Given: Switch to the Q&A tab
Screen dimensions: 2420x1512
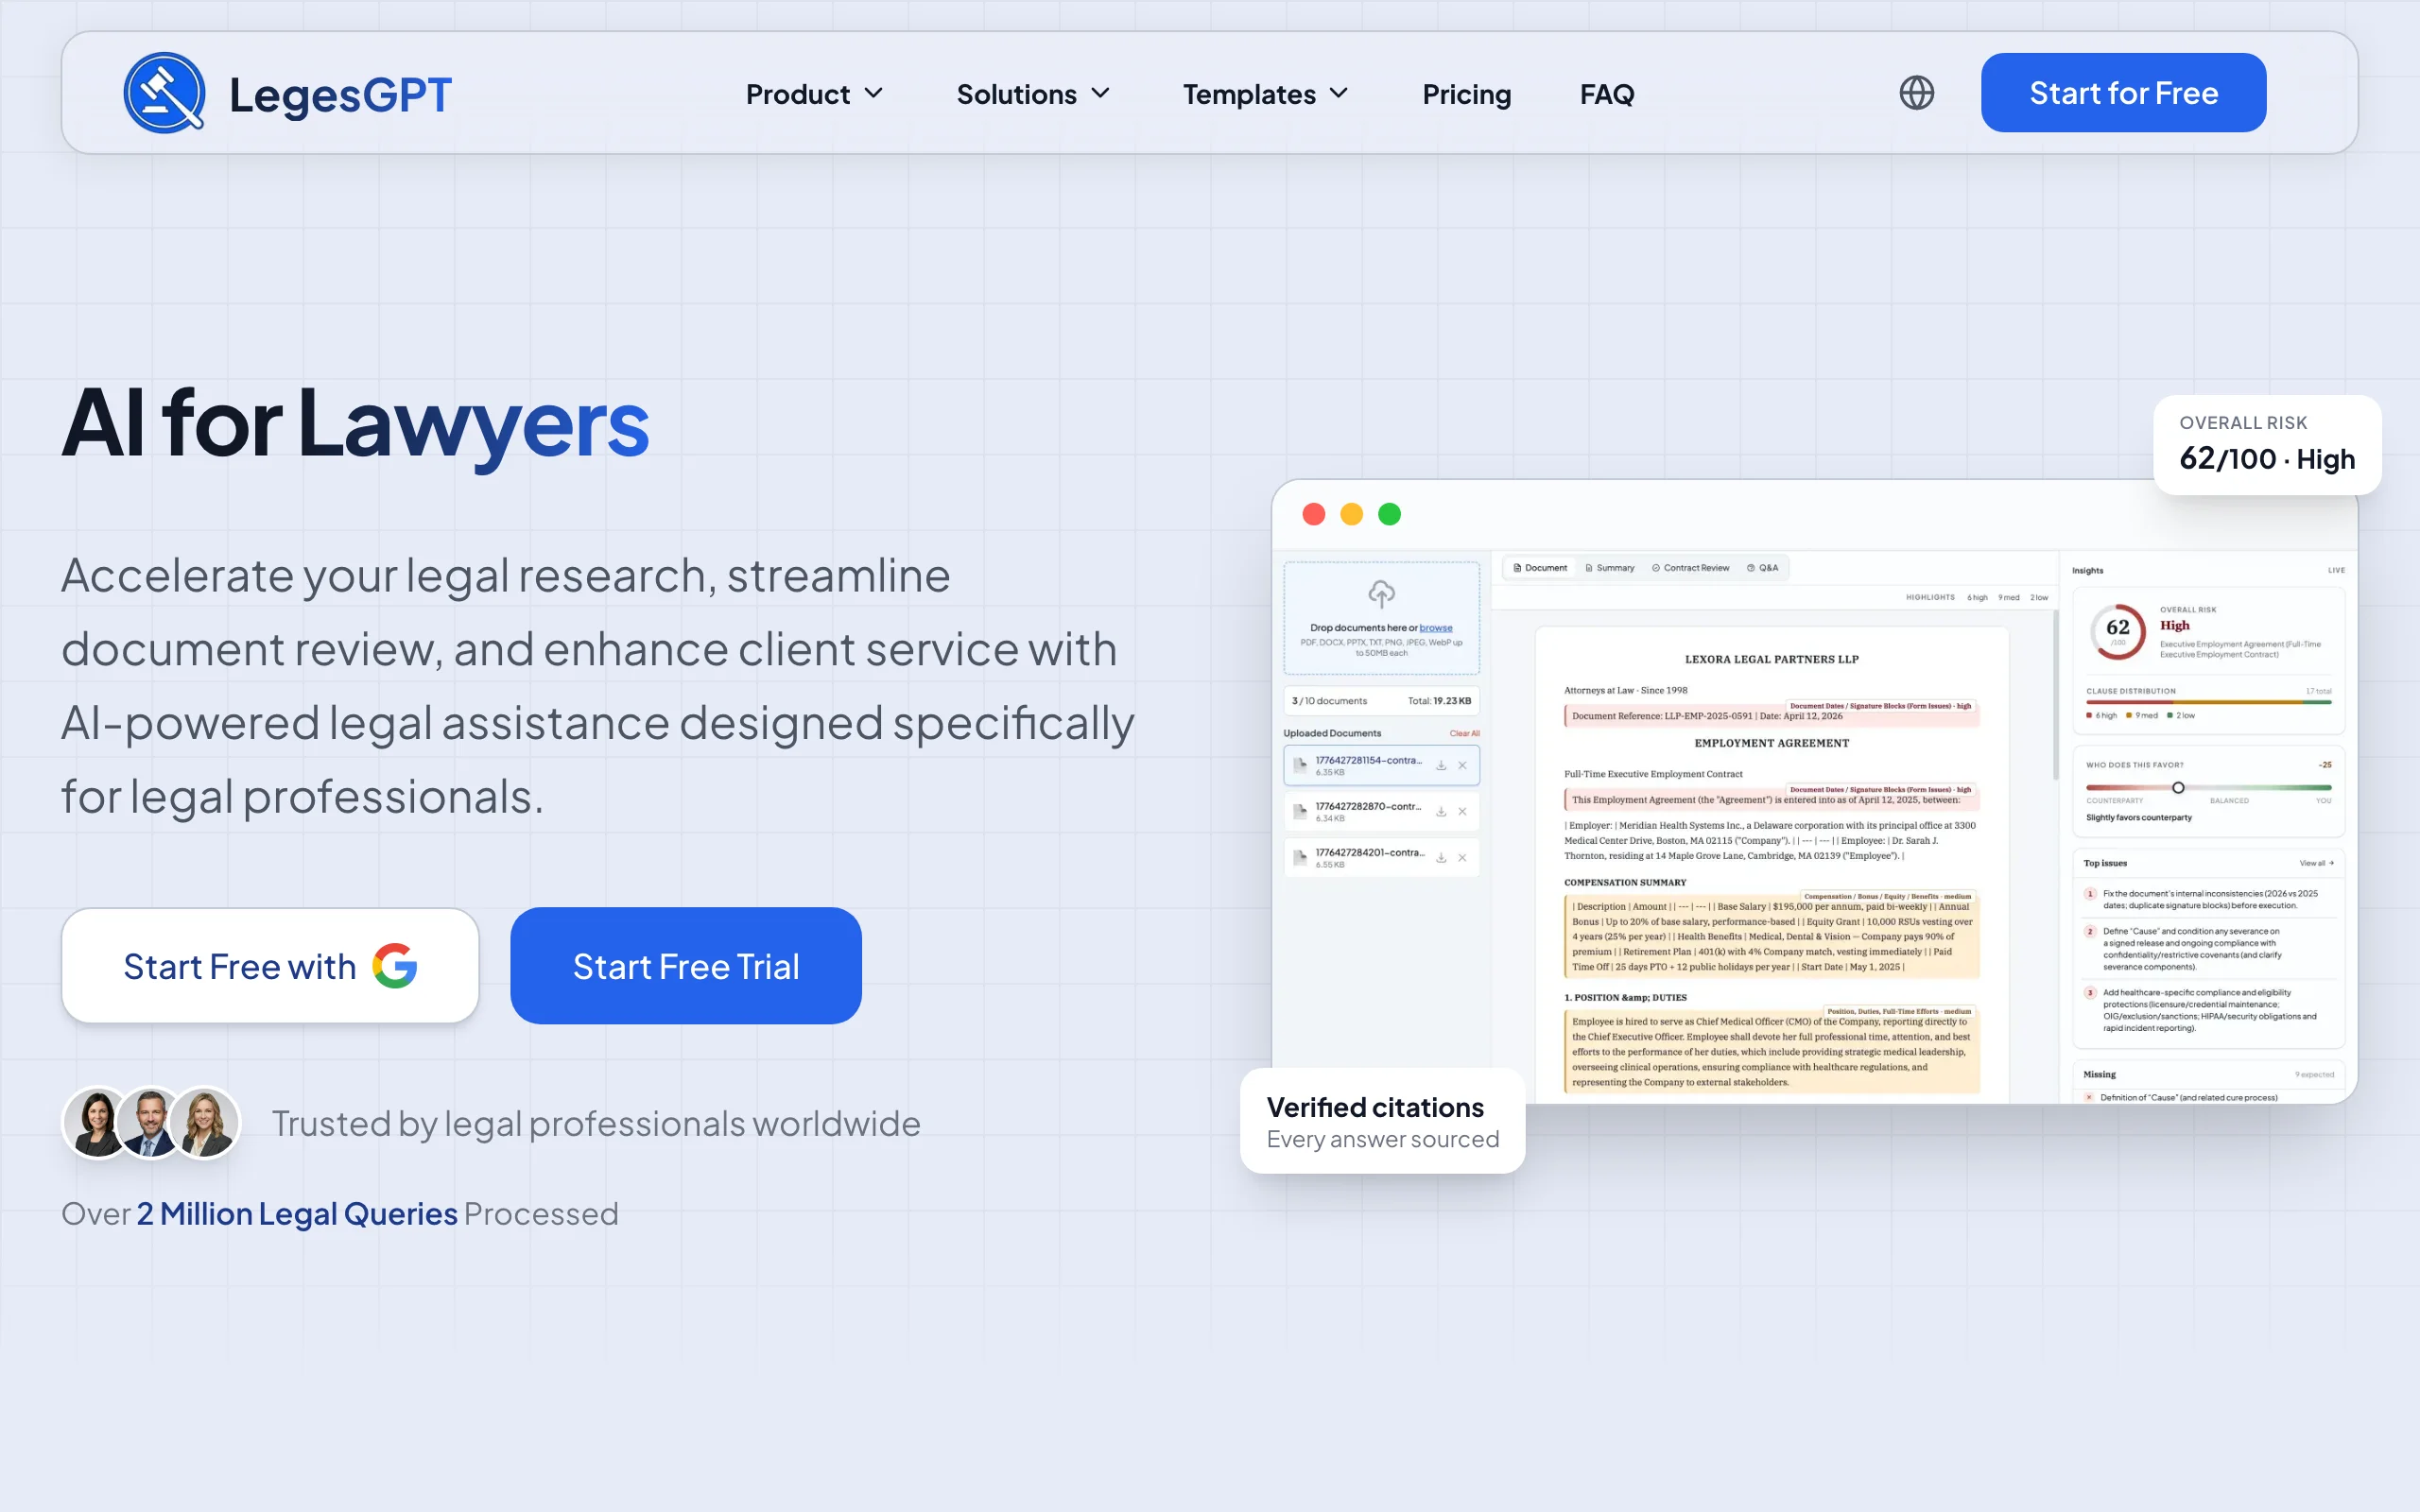Looking at the screenshot, I should (1762, 568).
